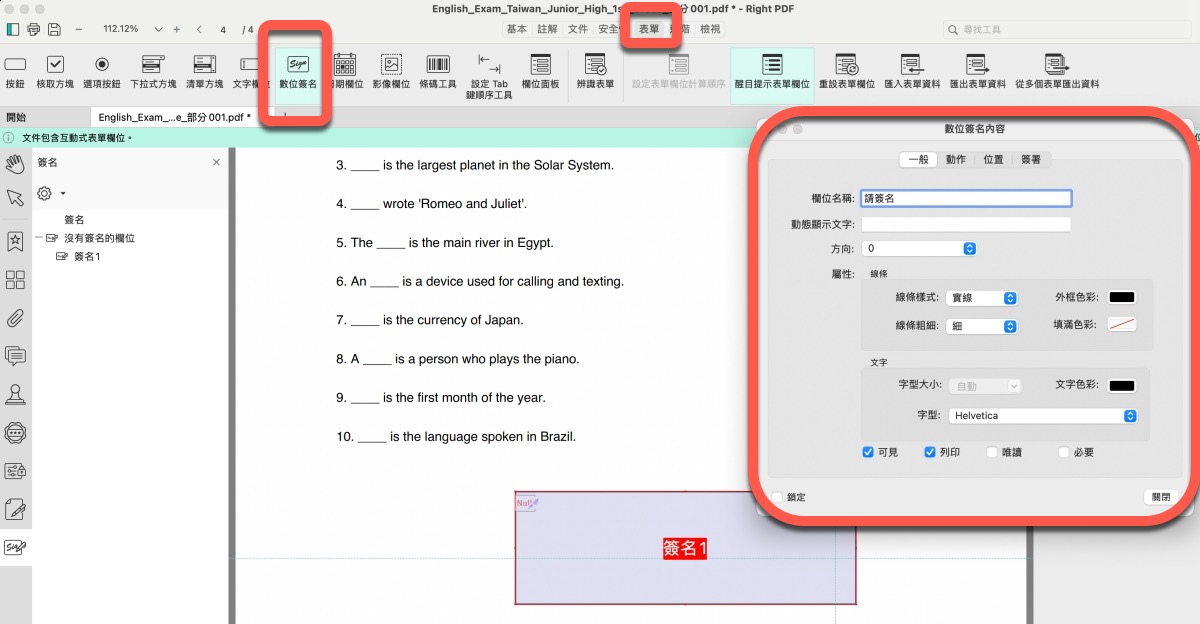This screenshot has width=1200, height=624.
Task: Click the print icon
Action: [34, 29]
